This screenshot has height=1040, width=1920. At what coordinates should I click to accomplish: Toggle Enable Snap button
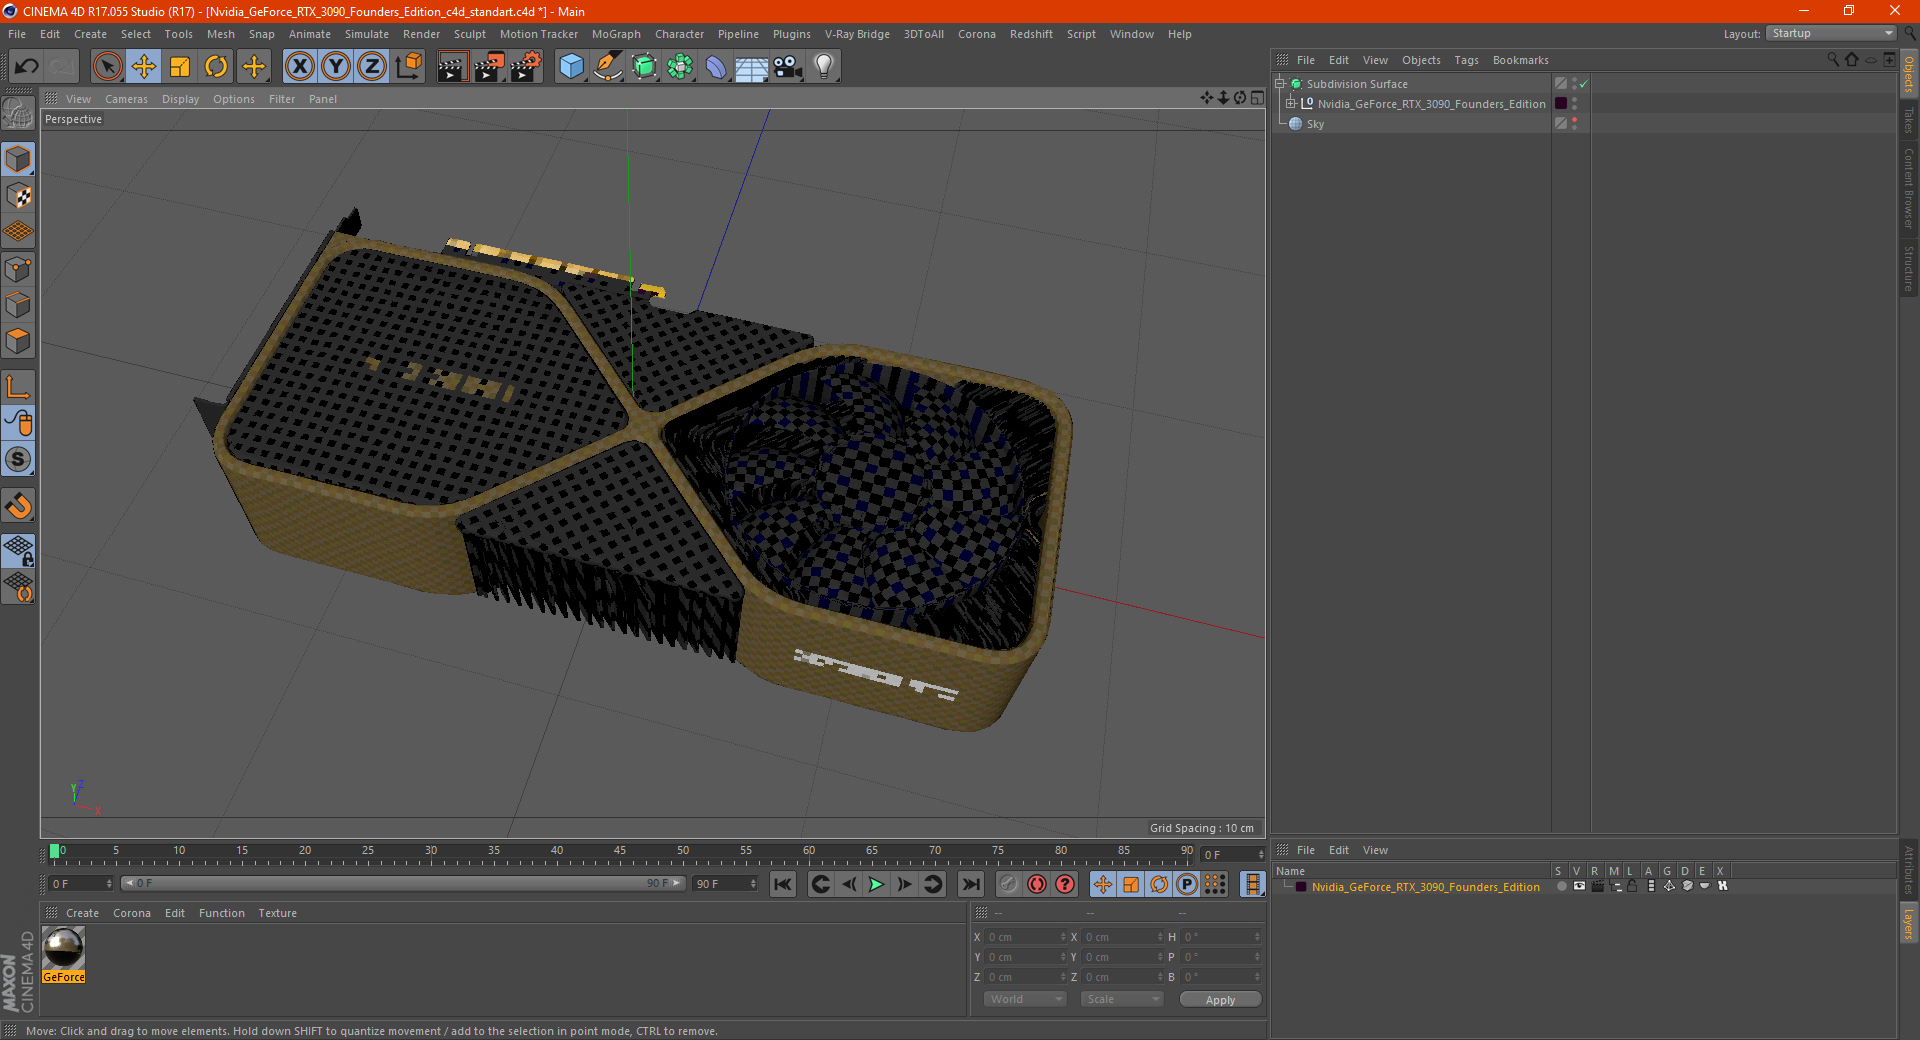pos(19,505)
